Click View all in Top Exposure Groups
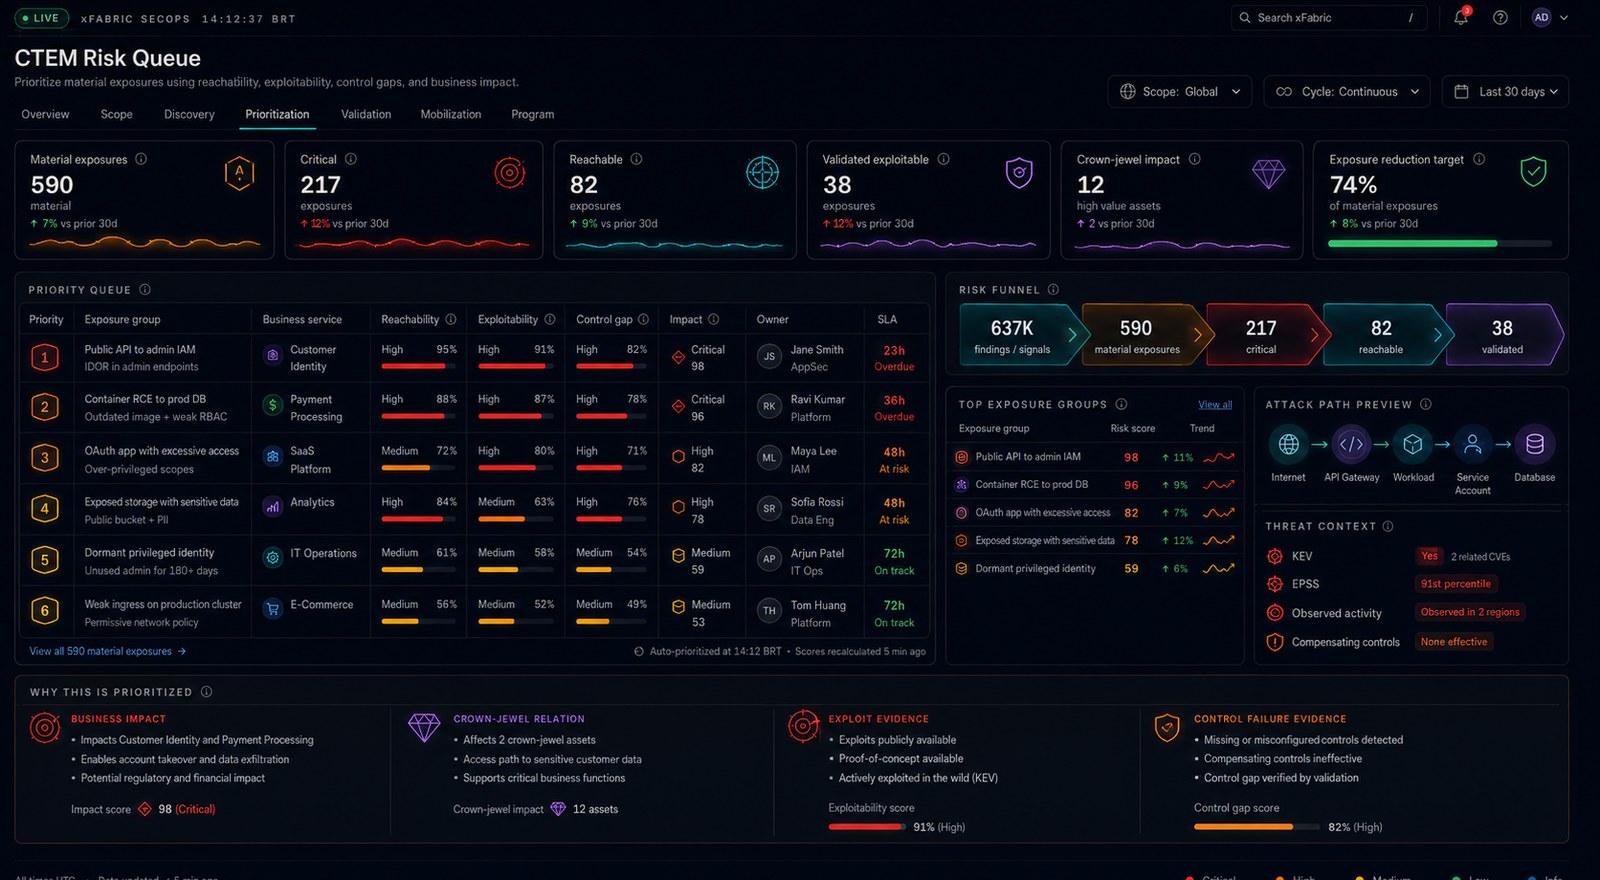1600x880 pixels. 1215,404
